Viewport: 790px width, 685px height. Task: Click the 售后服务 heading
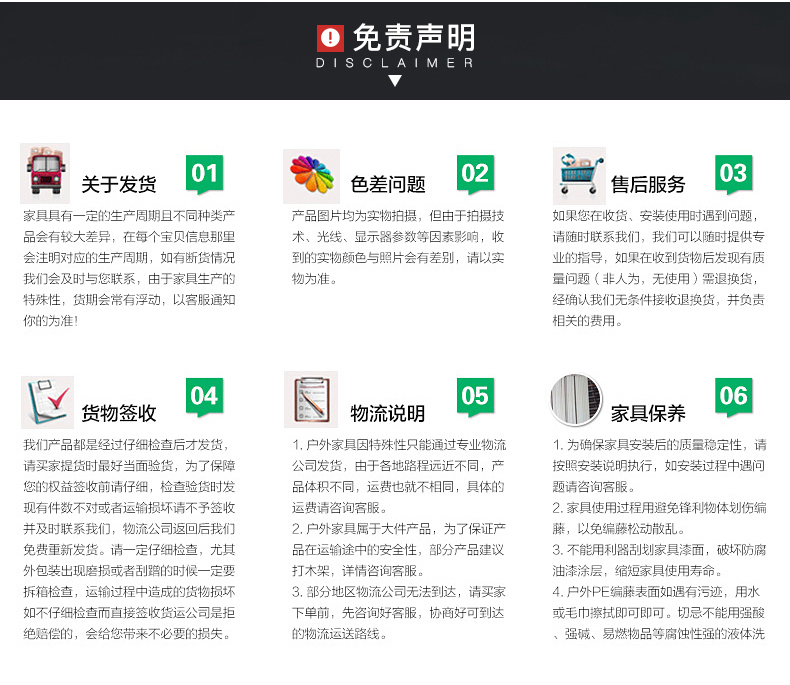648,185
